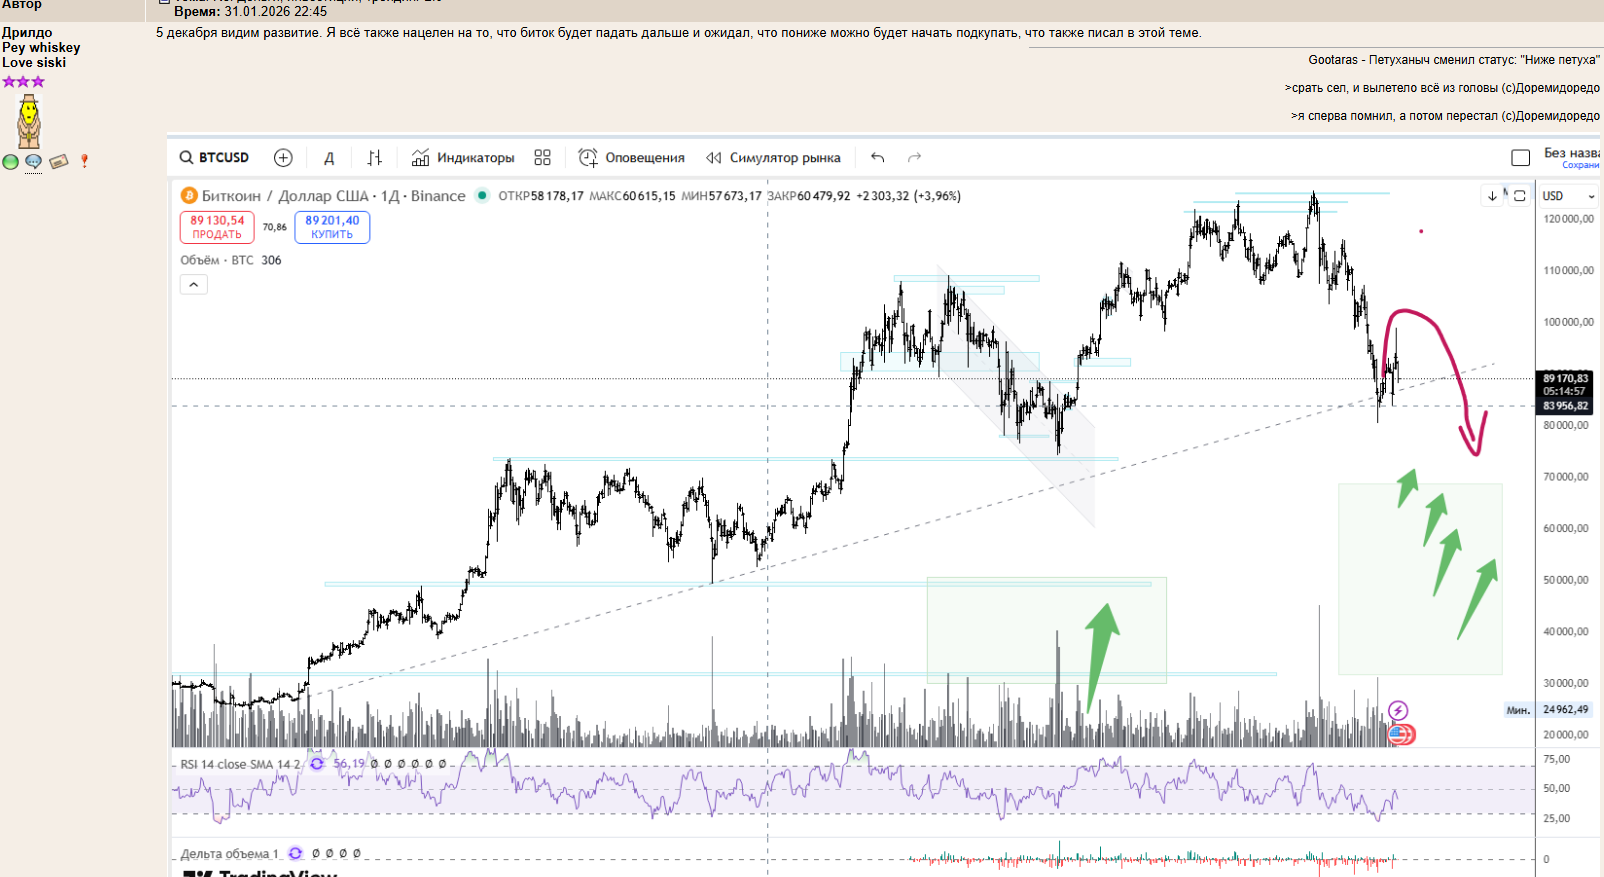Viewport: 1604px width, 877px height.
Task: Click the 120 000,00 price axis label
Action: click(1568, 219)
